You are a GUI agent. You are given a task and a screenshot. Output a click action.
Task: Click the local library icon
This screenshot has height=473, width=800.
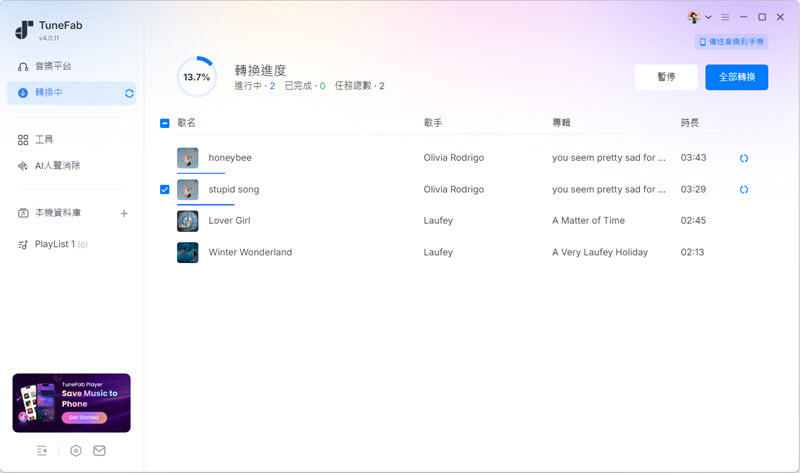23,213
